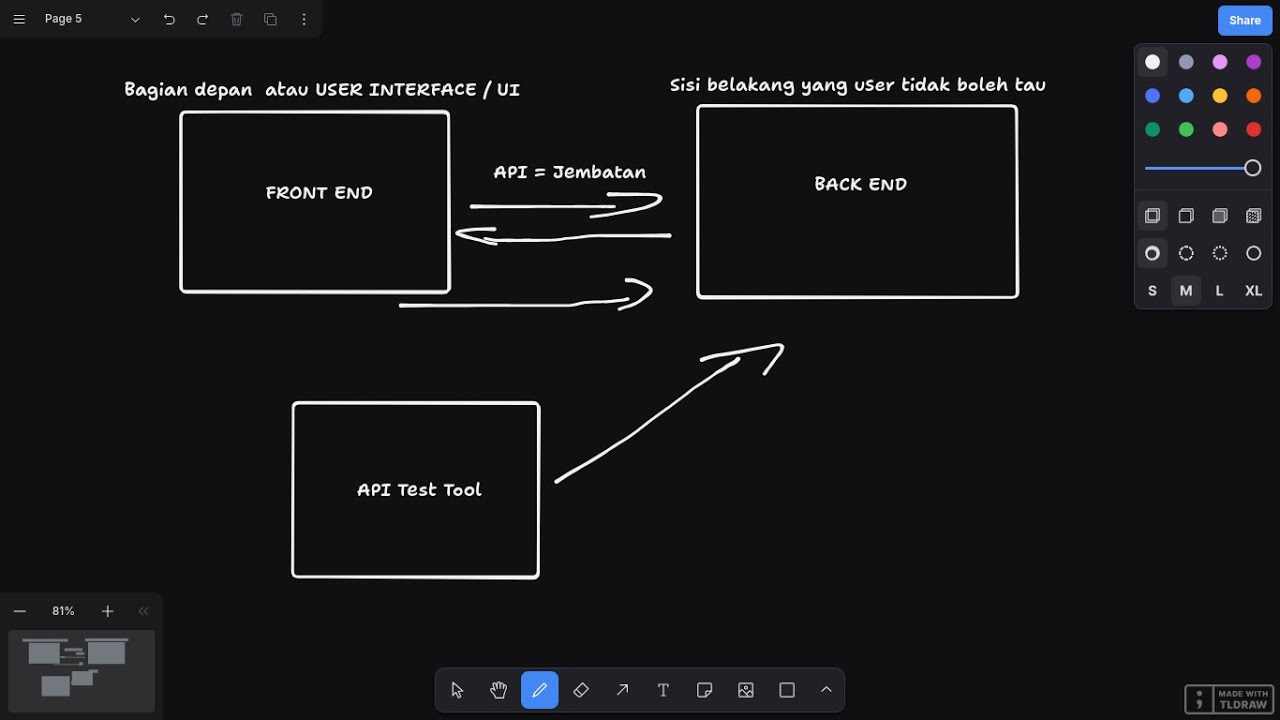Image resolution: width=1280 pixels, height=720 pixels.
Task: Click the Bagian depan heading text
Action: tap(322, 90)
